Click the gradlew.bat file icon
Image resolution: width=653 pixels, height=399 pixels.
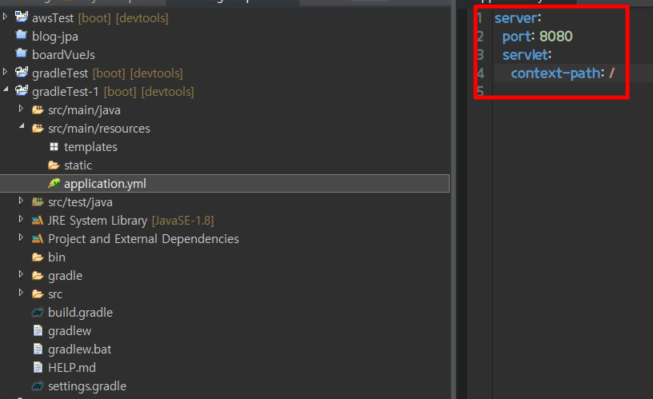pyautogui.click(x=38, y=349)
